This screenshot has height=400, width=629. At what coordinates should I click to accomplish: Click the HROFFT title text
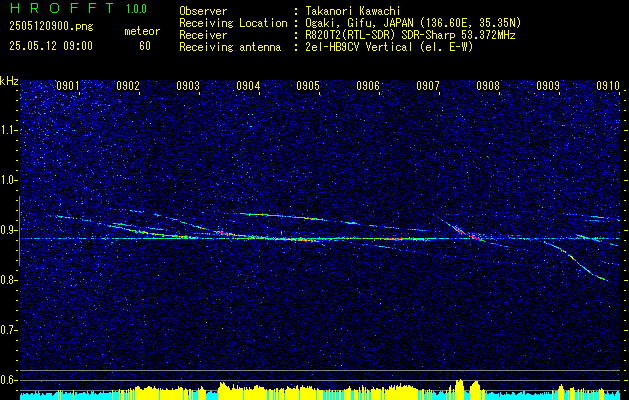(61, 8)
